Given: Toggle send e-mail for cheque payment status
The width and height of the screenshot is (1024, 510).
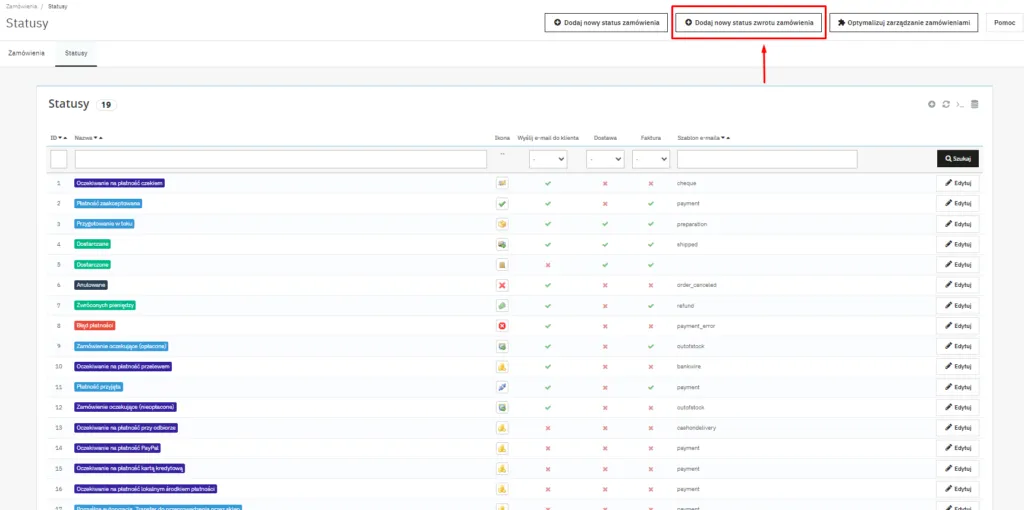Looking at the screenshot, I should point(547,183).
